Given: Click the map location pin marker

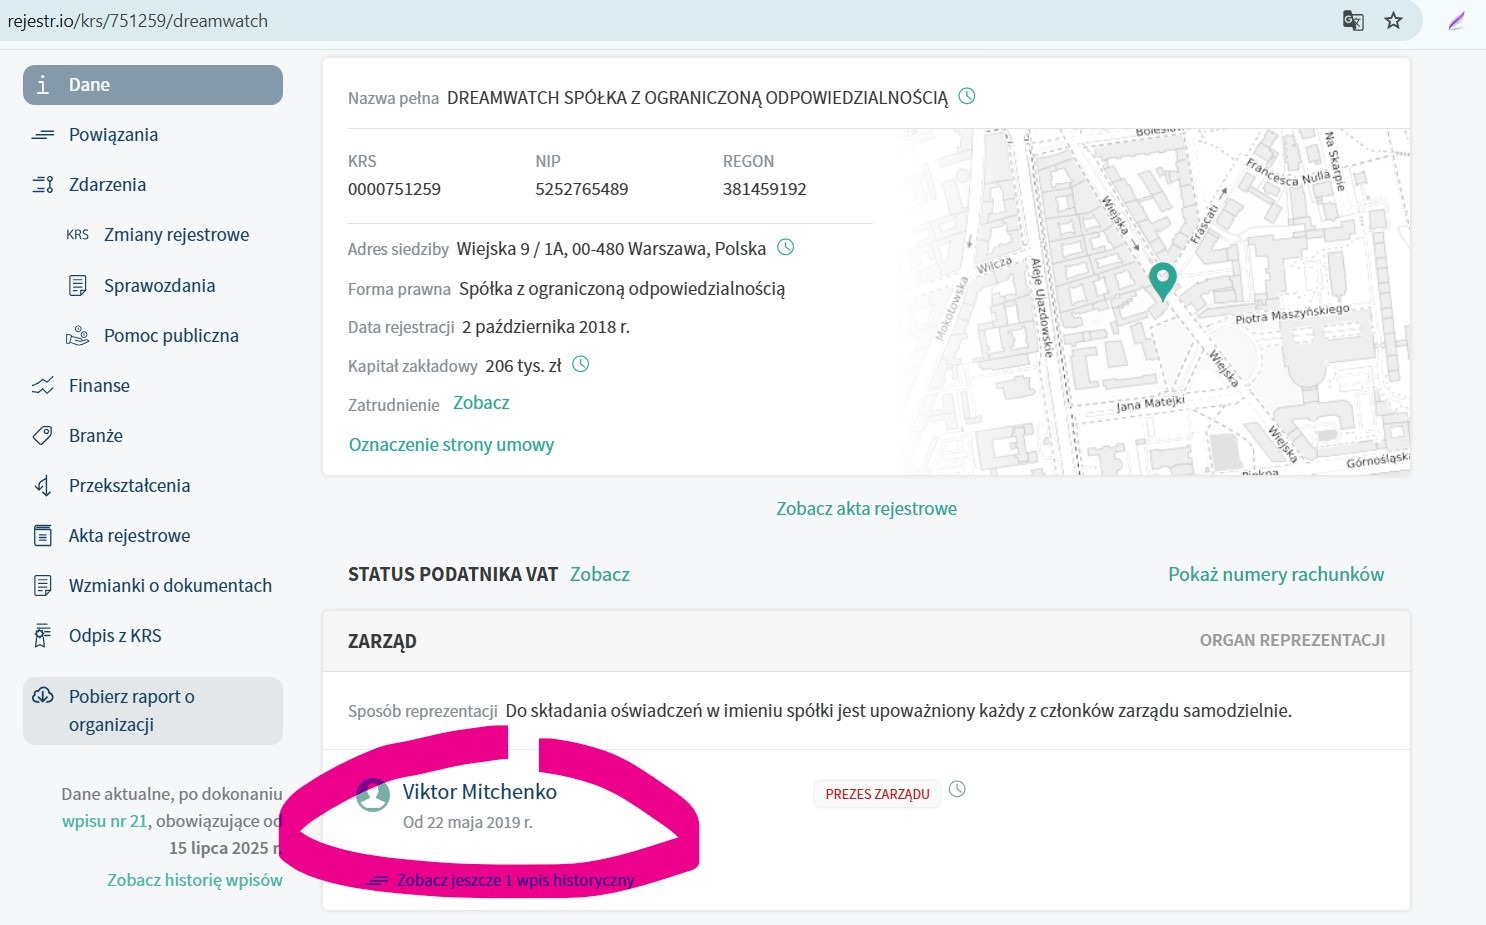Looking at the screenshot, I should (x=1162, y=280).
